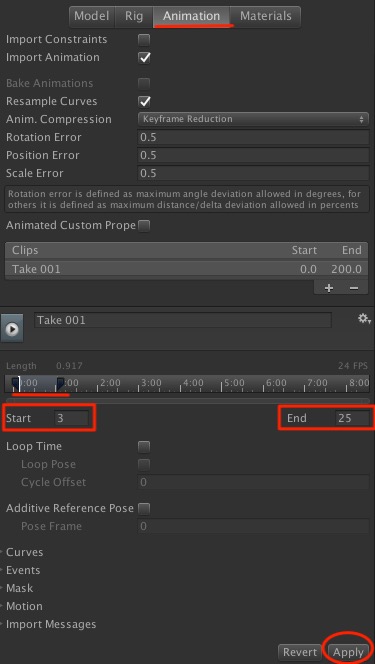Switch to the Rig tab
Screen dimensions: 375x664
134,16
